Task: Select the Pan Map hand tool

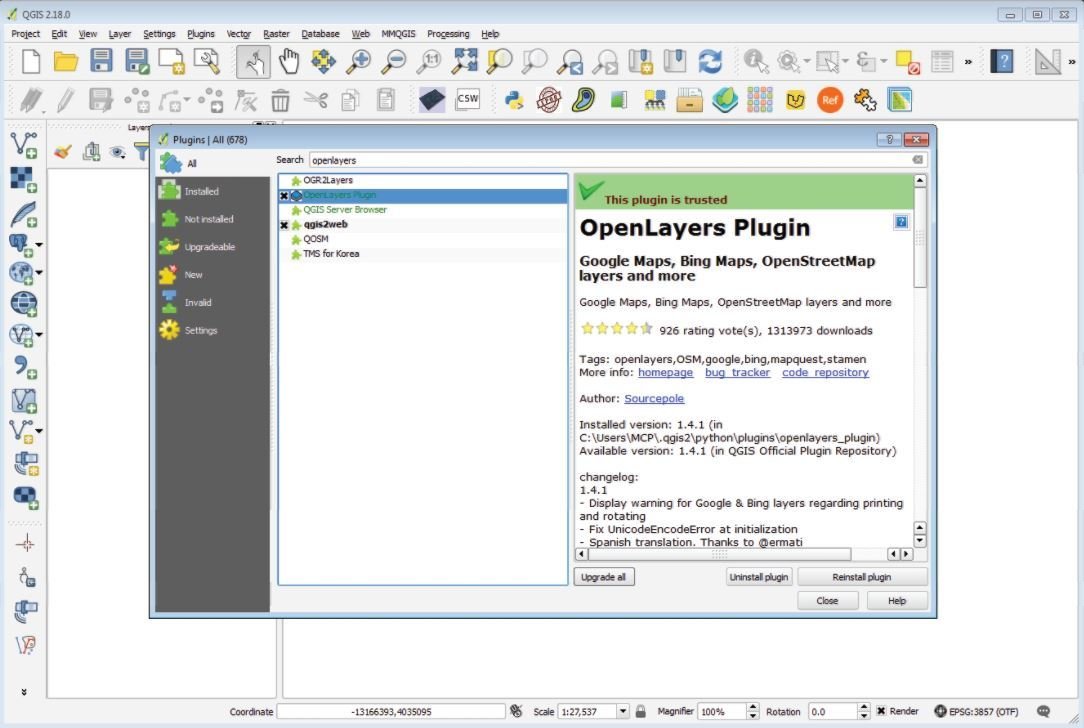Action: pyautogui.click(x=289, y=62)
